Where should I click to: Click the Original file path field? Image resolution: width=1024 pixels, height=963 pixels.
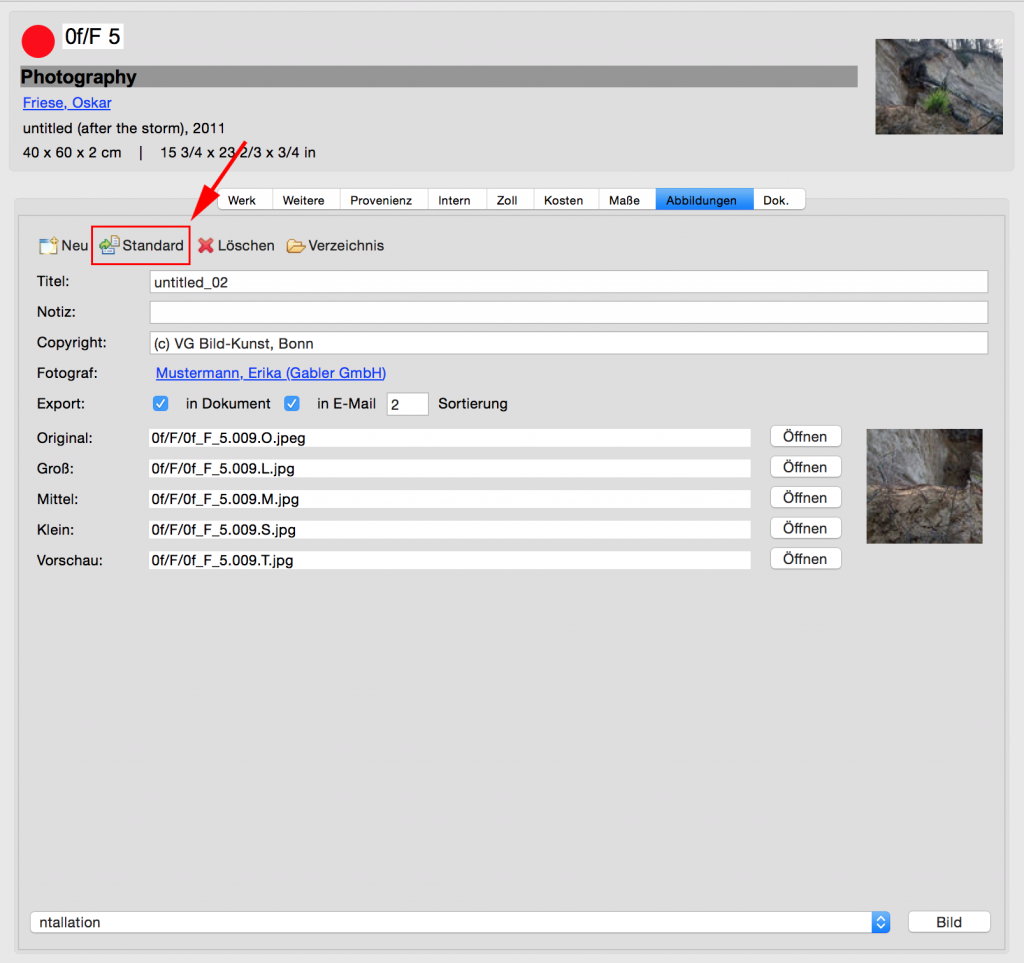point(449,438)
